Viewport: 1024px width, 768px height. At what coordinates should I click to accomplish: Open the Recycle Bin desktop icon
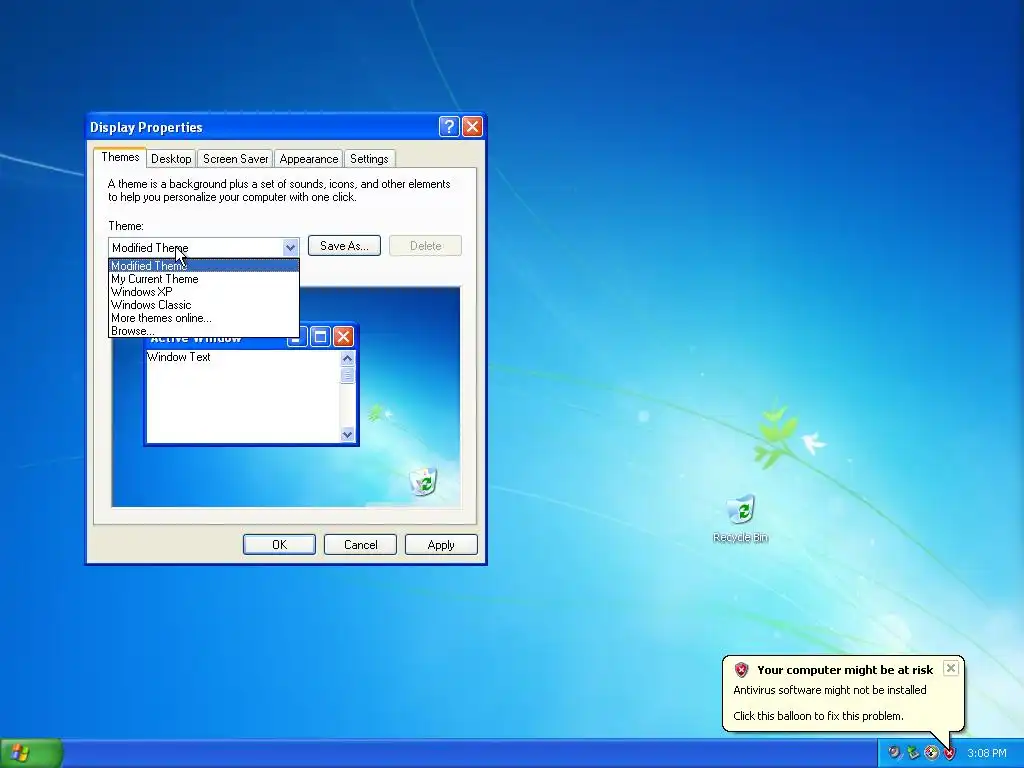(x=741, y=519)
